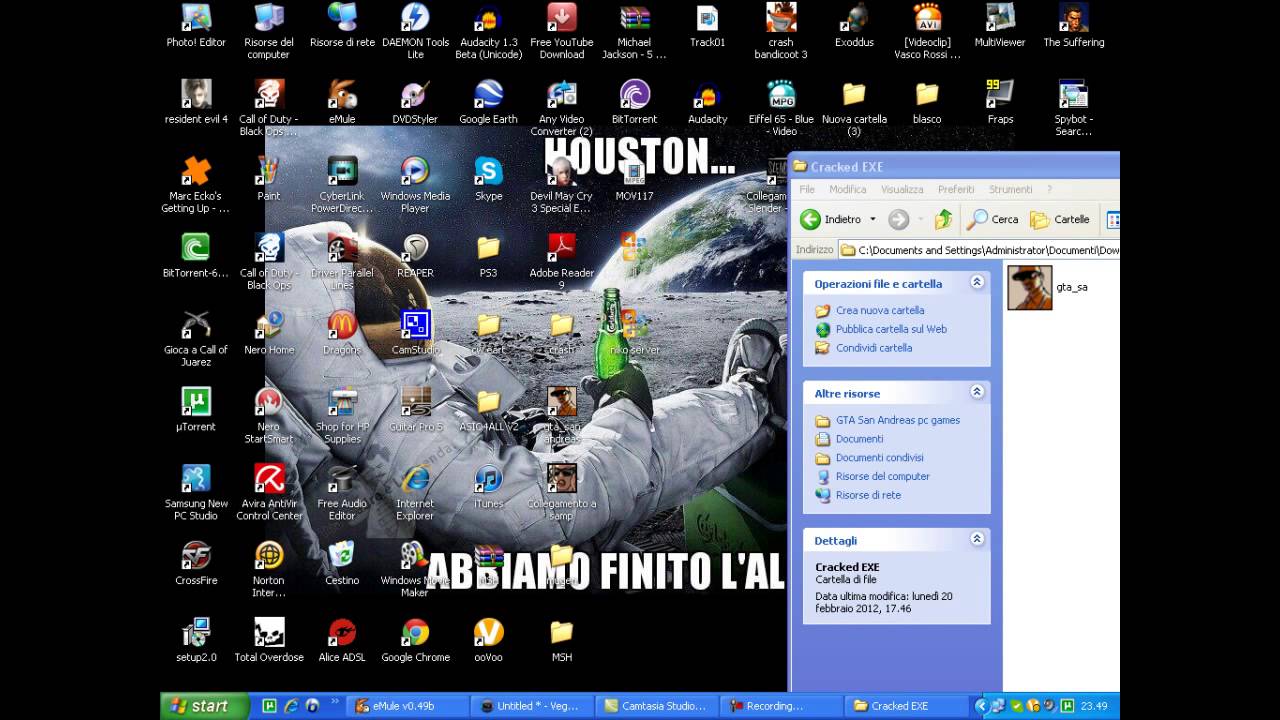Open the MSH folder on the desktop

(x=561, y=633)
